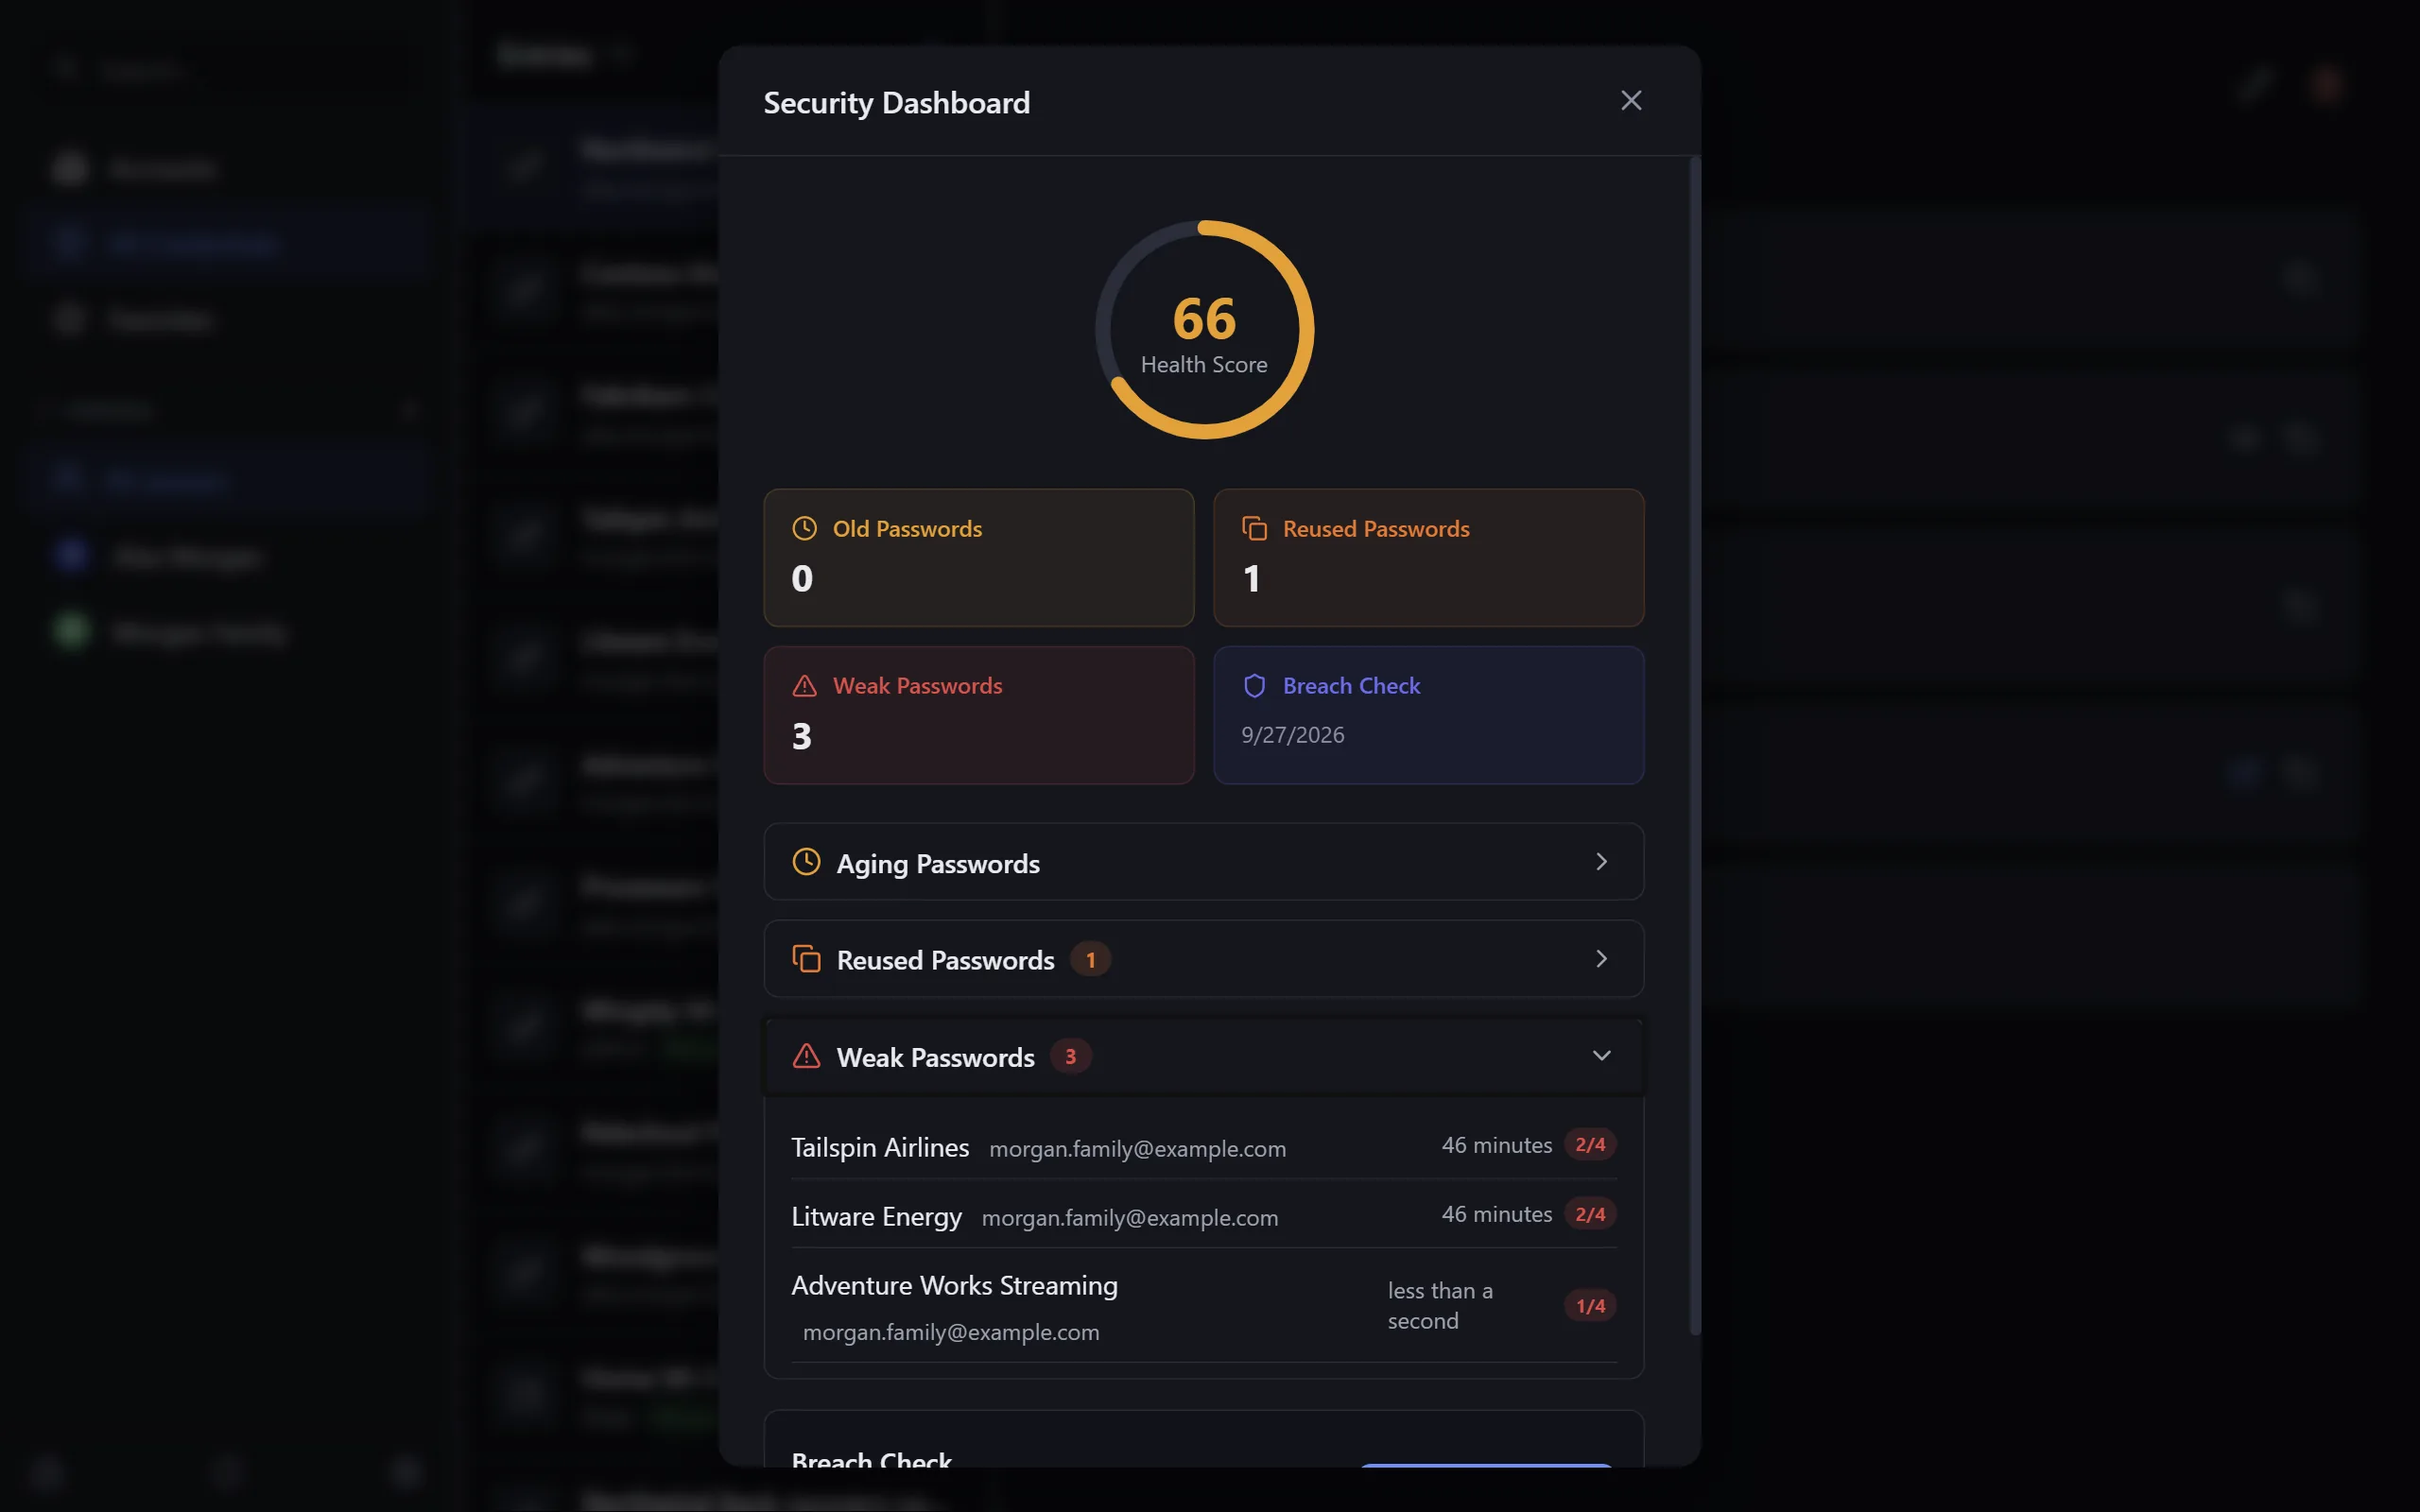Viewport: 2420px width, 1512px height.
Task: Open the Tailspin Airlines weak password entry
Action: tap(1204, 1146)
